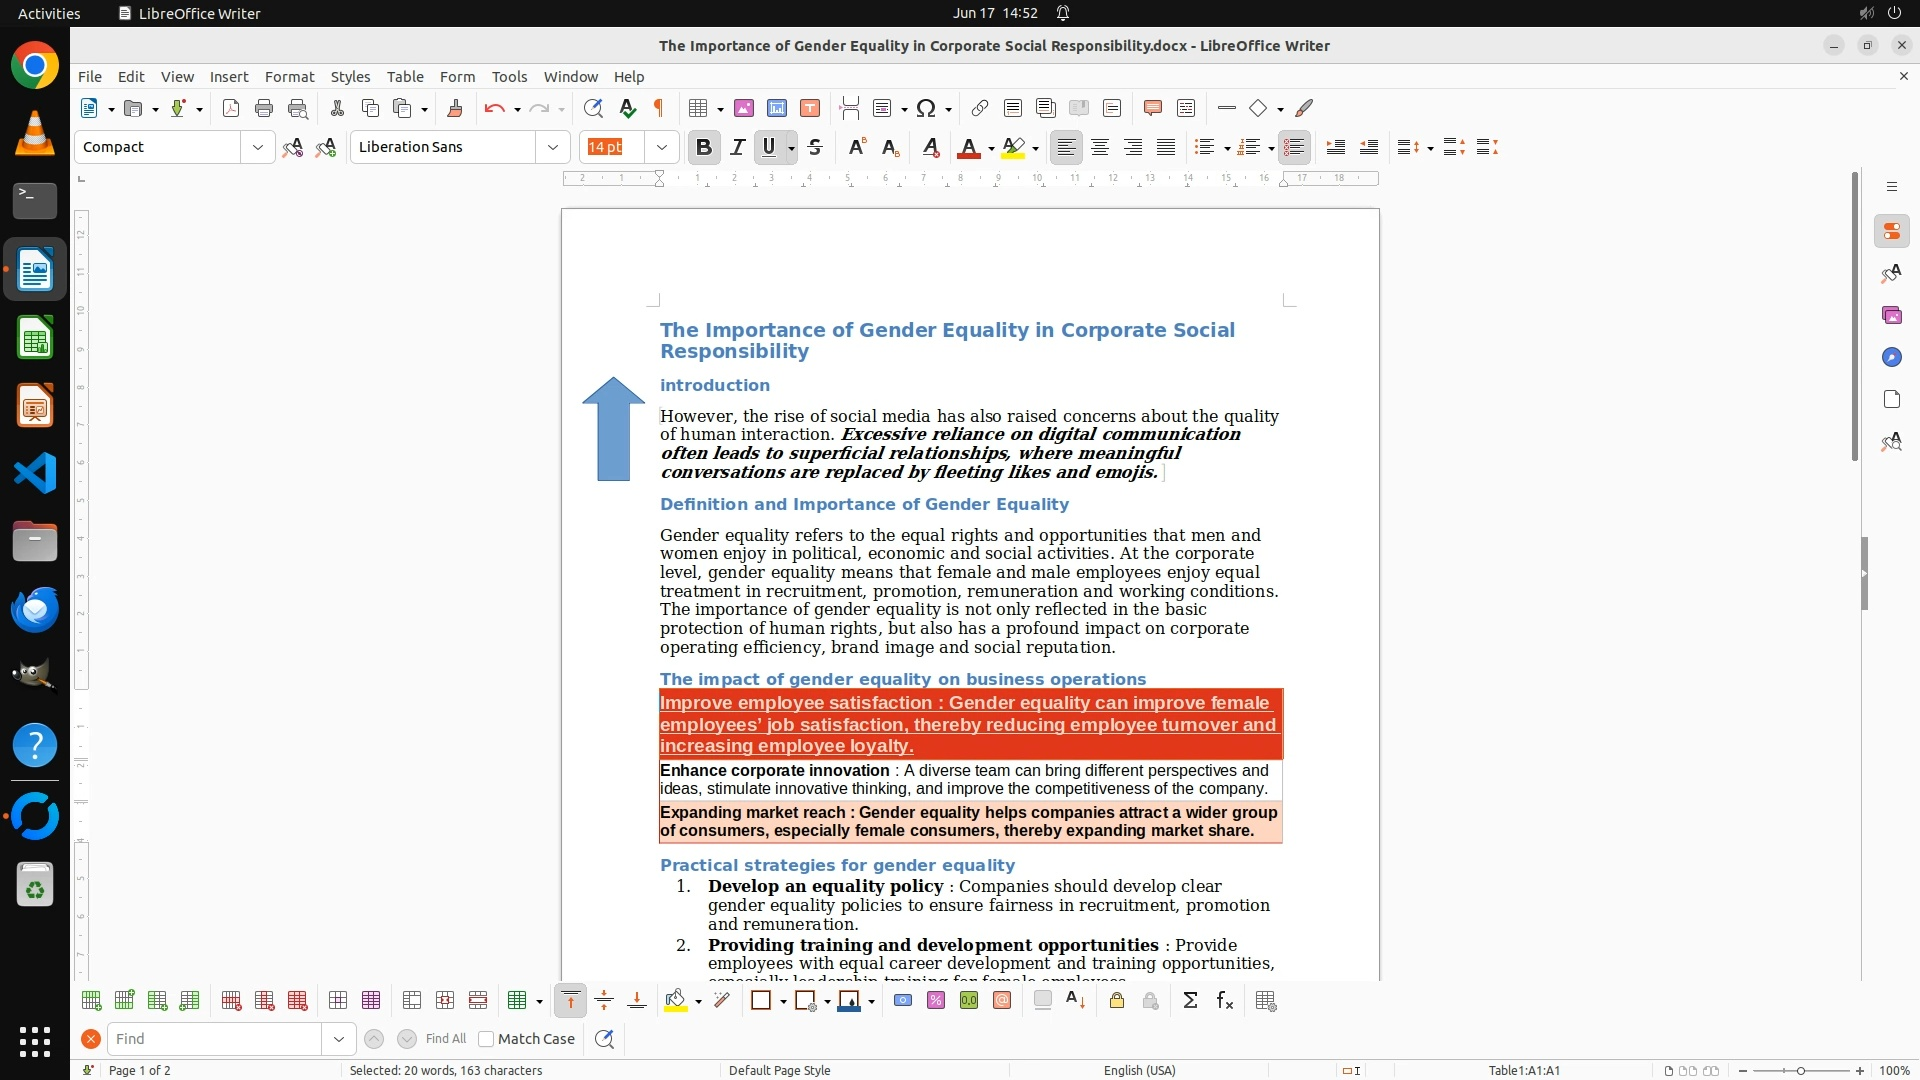This screenshot has width=1920, height=1080.
Task: Toggle formatting marks display
Action: coord(659,108)
